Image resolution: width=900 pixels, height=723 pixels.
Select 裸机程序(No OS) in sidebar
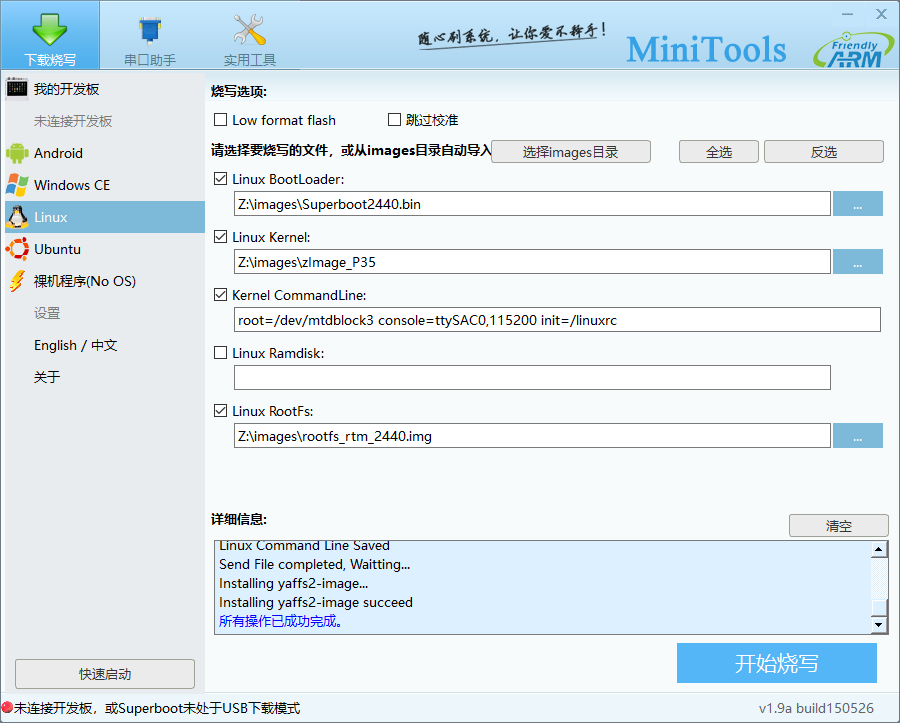(x=105, y=281)
